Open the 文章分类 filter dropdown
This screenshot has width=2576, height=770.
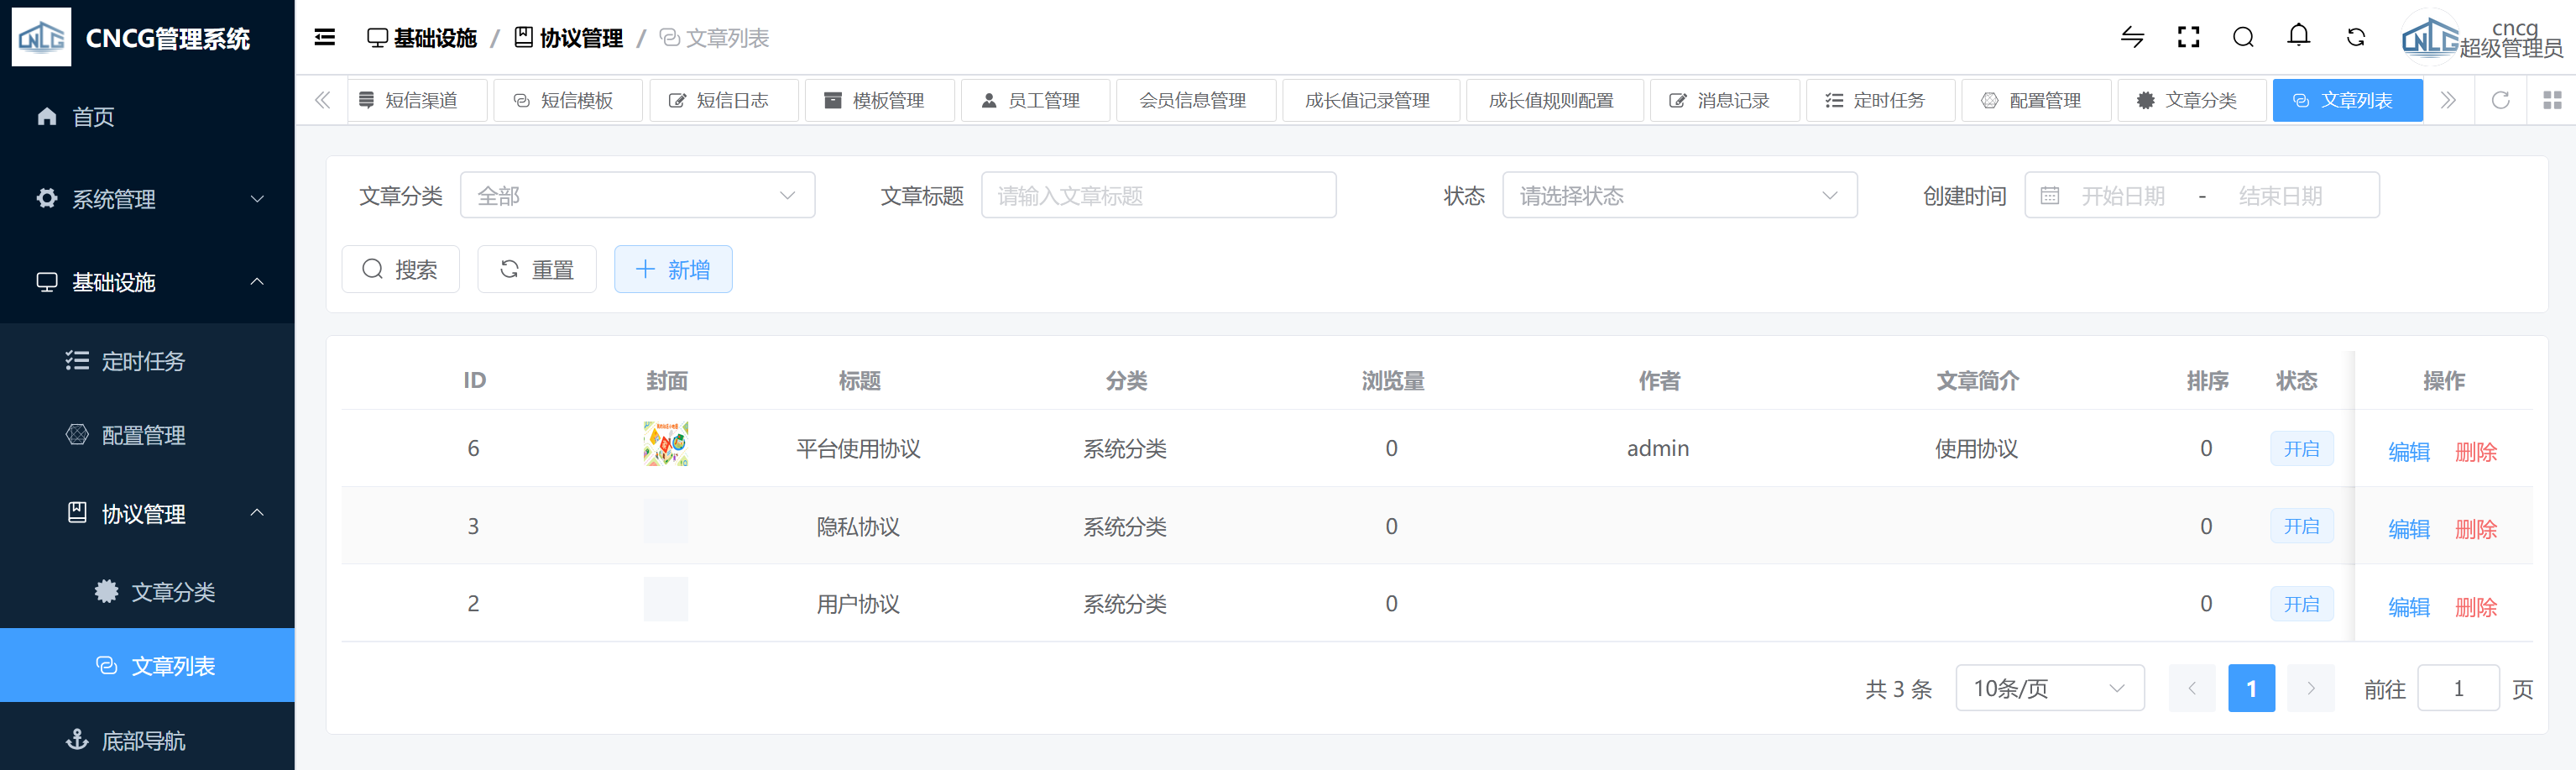point(637,196)
